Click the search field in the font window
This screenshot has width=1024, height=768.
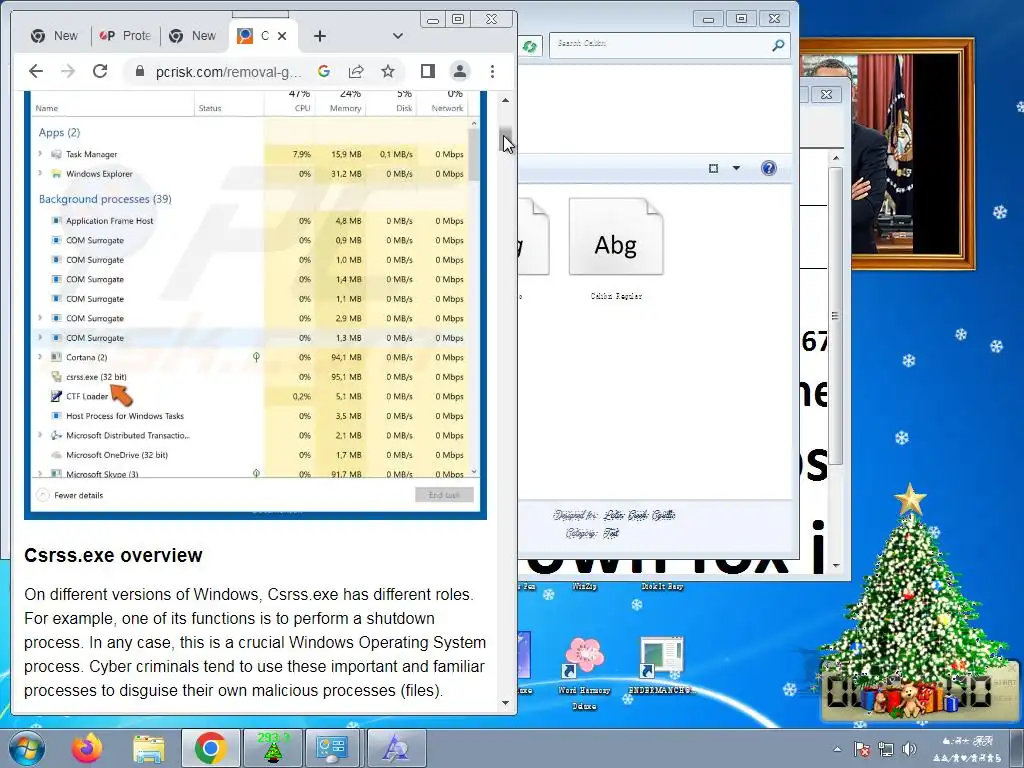[660, 44]
